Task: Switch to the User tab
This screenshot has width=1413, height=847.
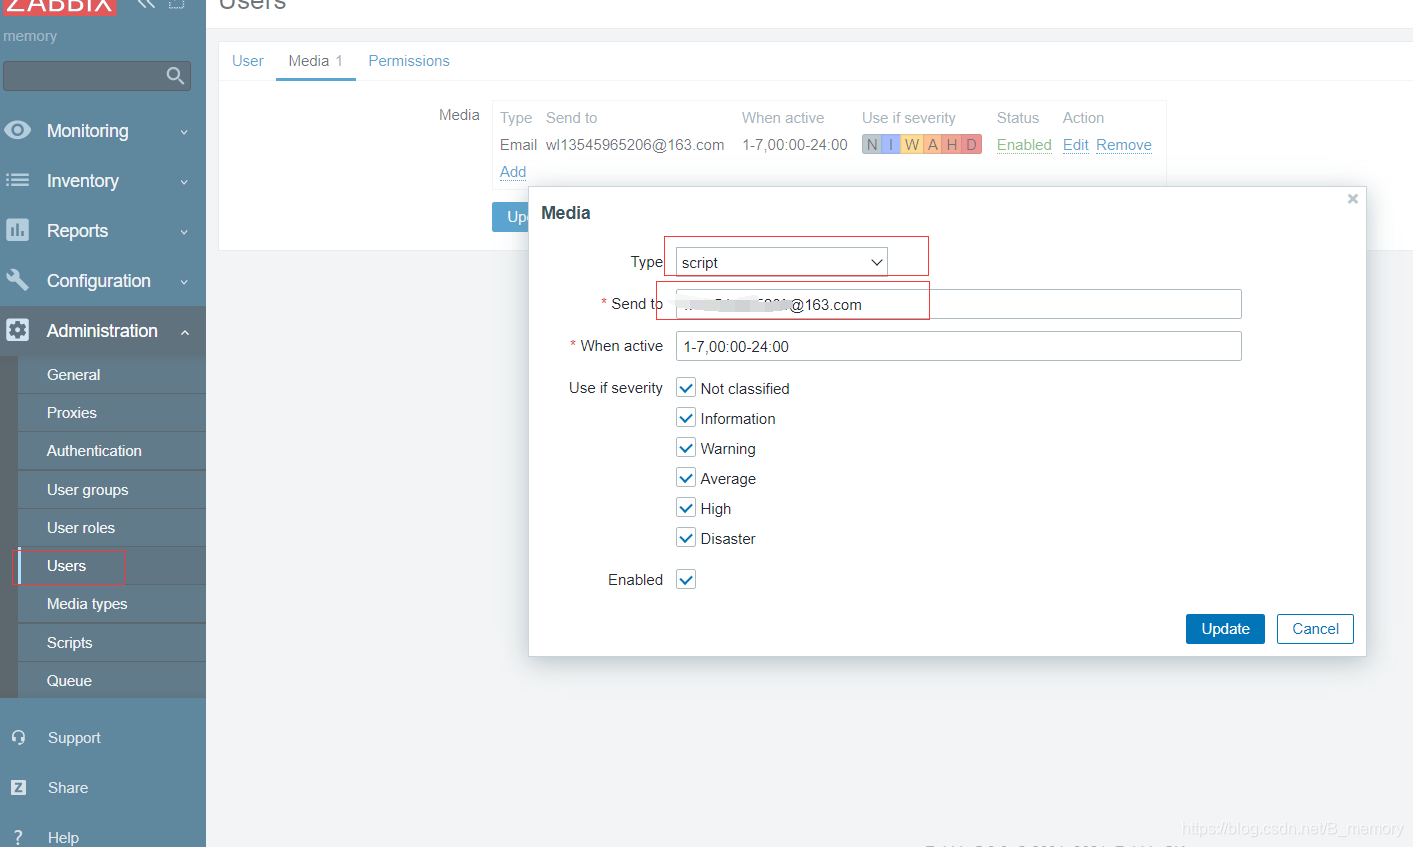Action: pyautogui.click(x=248, y=61)
